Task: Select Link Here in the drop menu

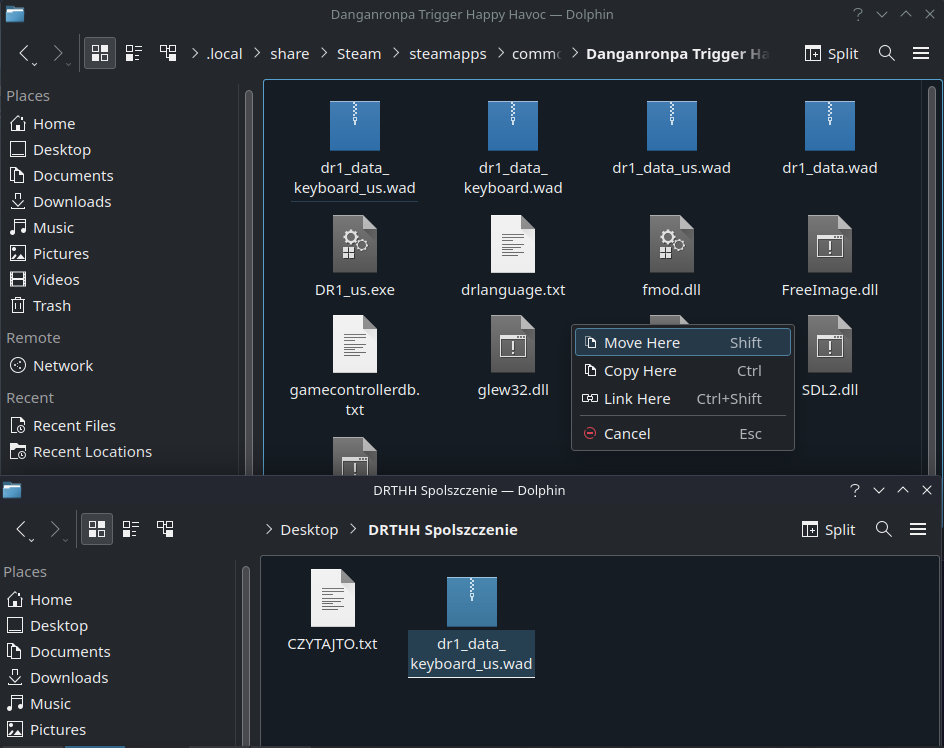Action: 683,398
